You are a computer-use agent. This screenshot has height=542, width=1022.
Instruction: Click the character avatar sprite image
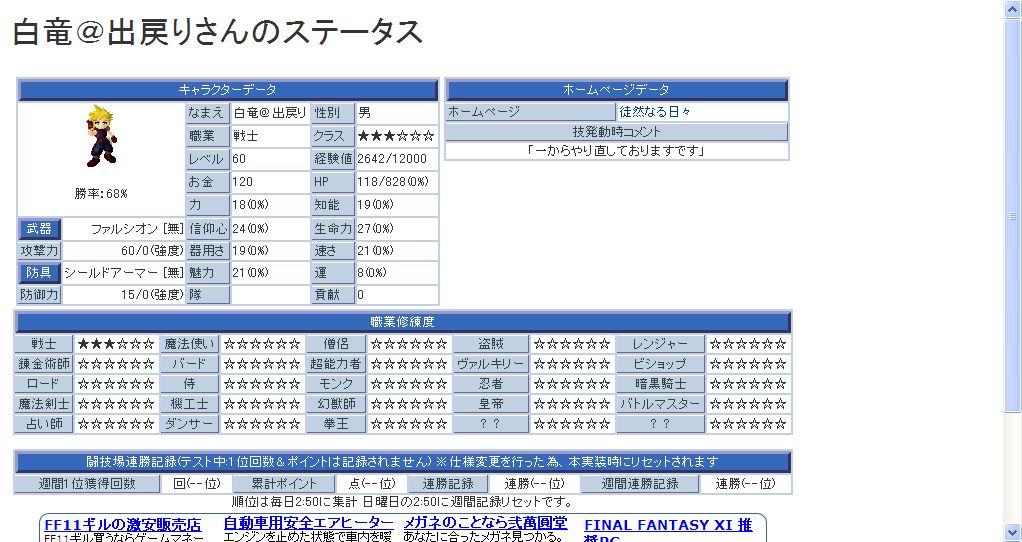(102, 136)
